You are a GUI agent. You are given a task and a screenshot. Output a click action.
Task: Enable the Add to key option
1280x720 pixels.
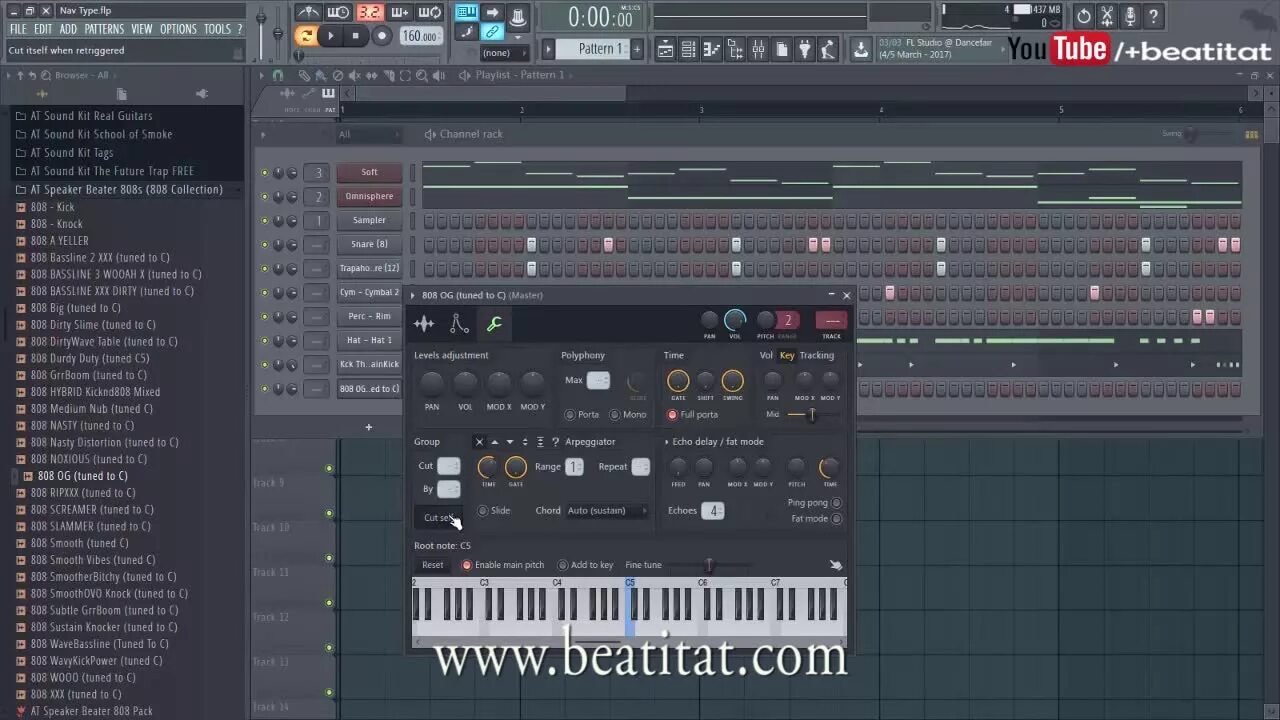click(562, 564)
